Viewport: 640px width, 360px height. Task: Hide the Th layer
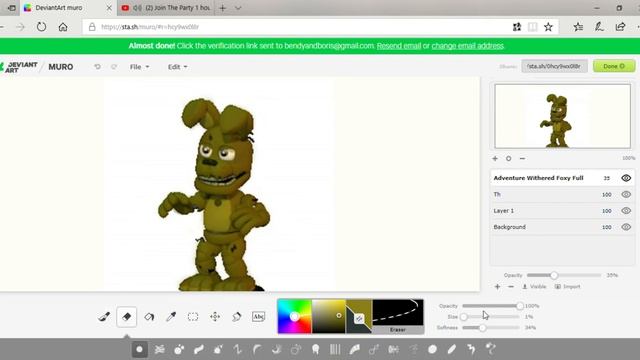point(626,194)
